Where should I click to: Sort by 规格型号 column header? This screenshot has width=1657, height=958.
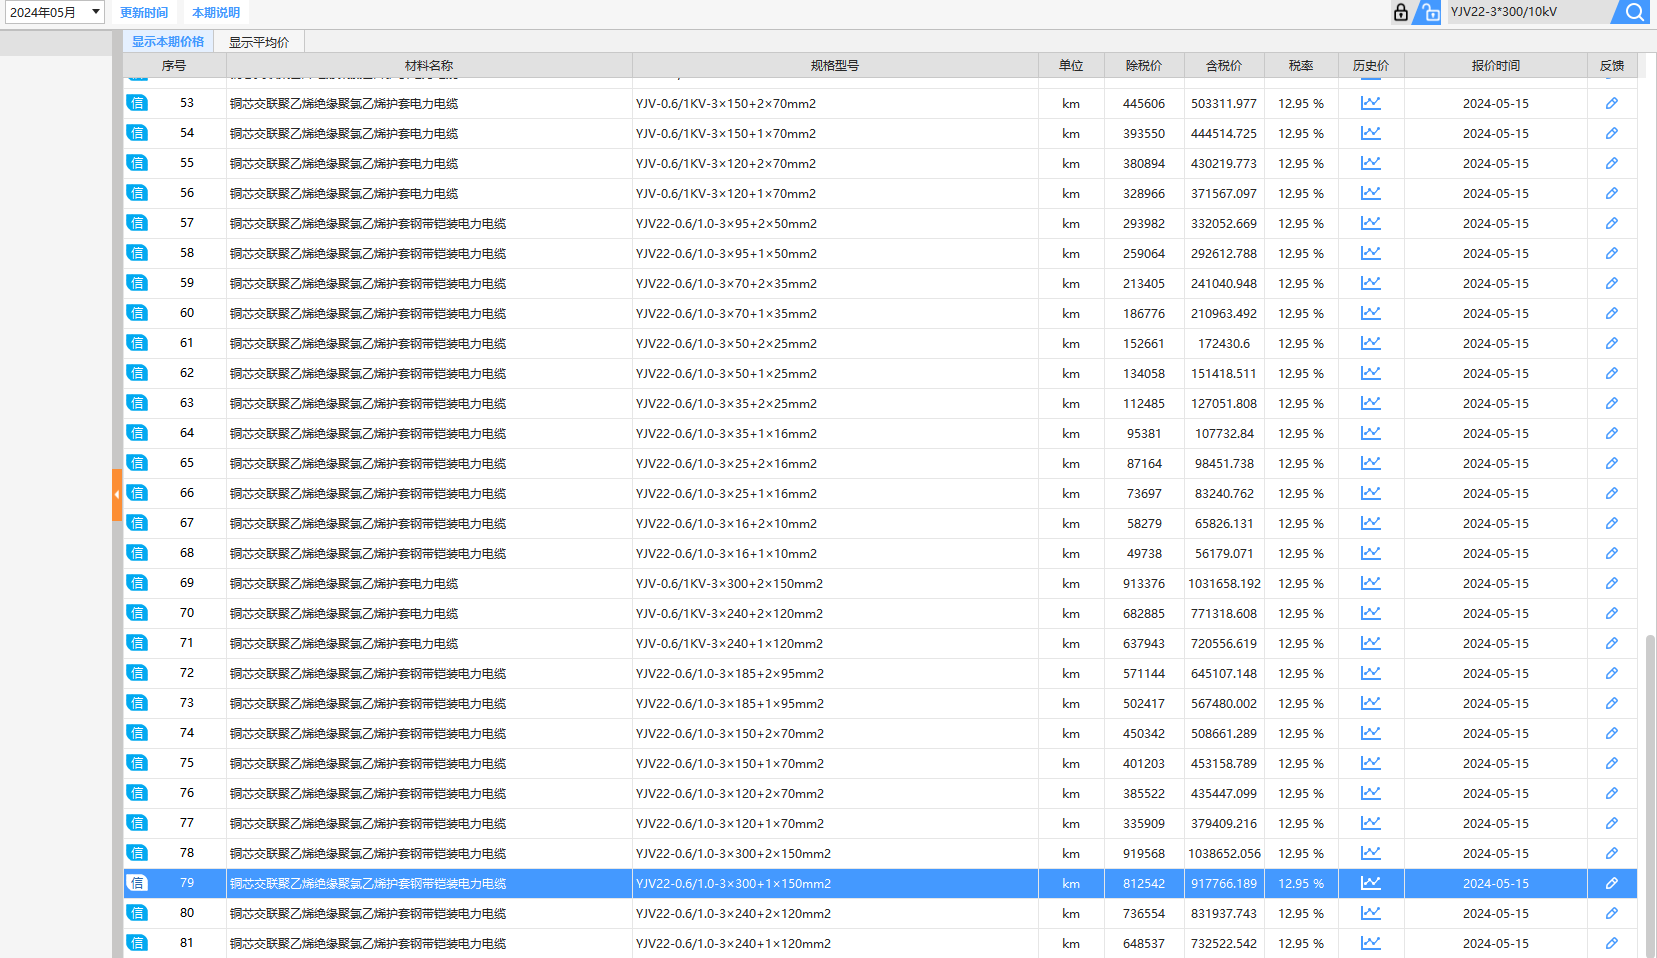pyautogui.click(x=835, y=66)
